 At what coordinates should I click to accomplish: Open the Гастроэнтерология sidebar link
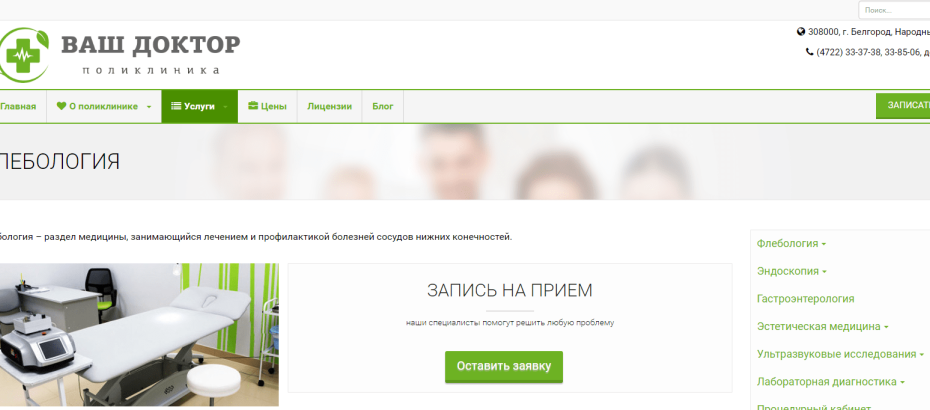(805, 299)
